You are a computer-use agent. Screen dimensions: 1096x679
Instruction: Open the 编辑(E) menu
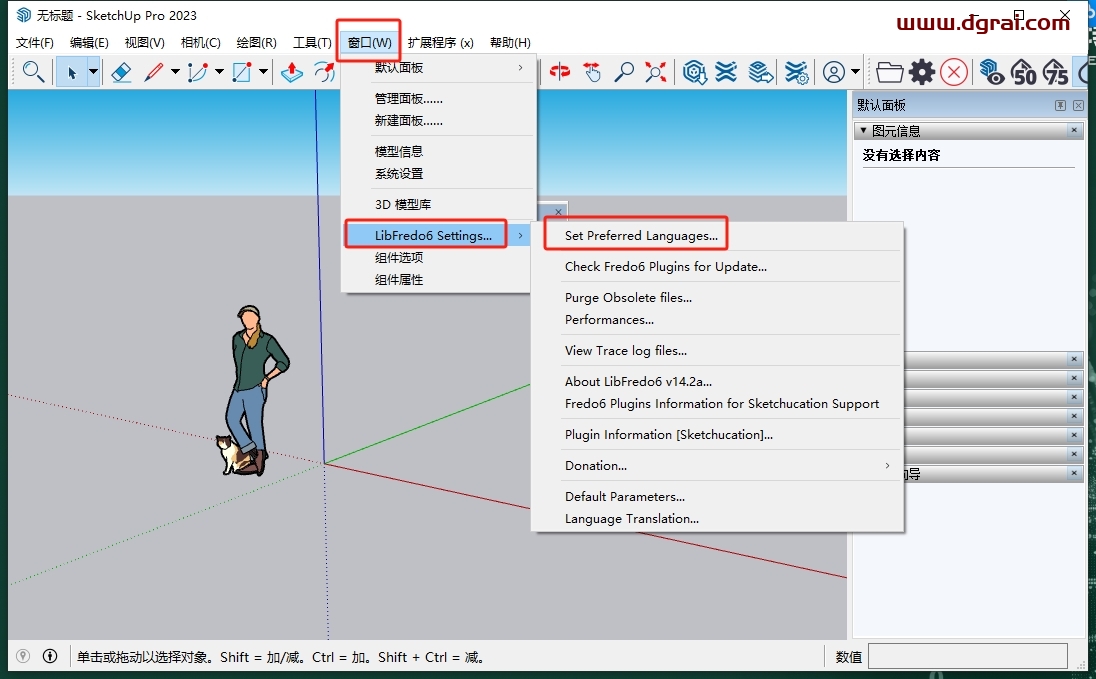89,43
